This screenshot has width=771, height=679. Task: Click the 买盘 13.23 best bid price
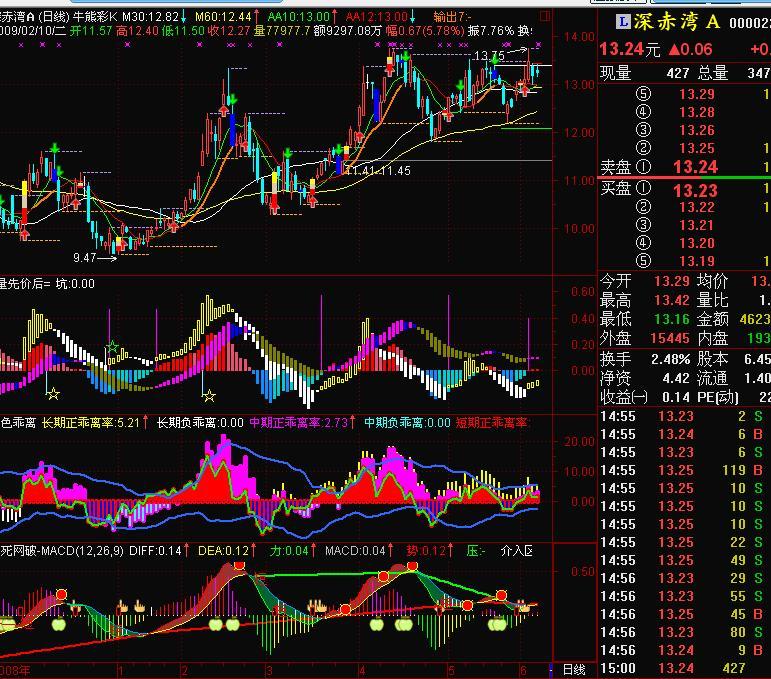tap(695, 190)
